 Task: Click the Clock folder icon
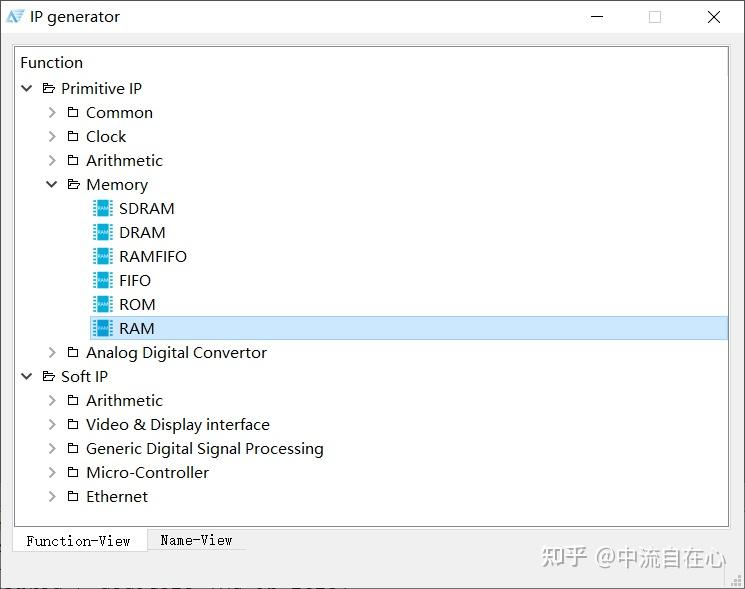73,136
